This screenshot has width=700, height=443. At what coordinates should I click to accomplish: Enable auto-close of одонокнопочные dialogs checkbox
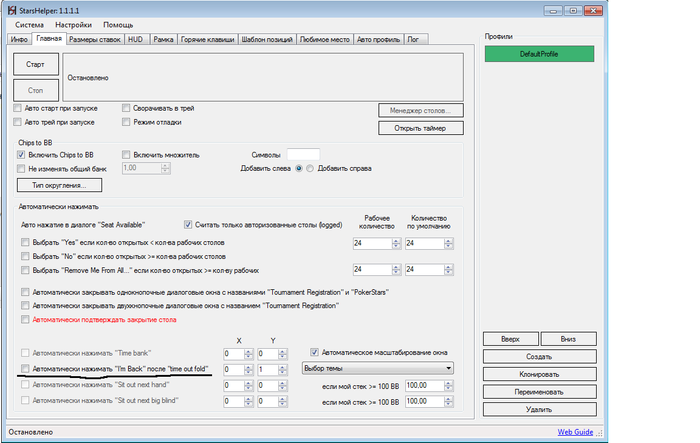click(25, 292)
